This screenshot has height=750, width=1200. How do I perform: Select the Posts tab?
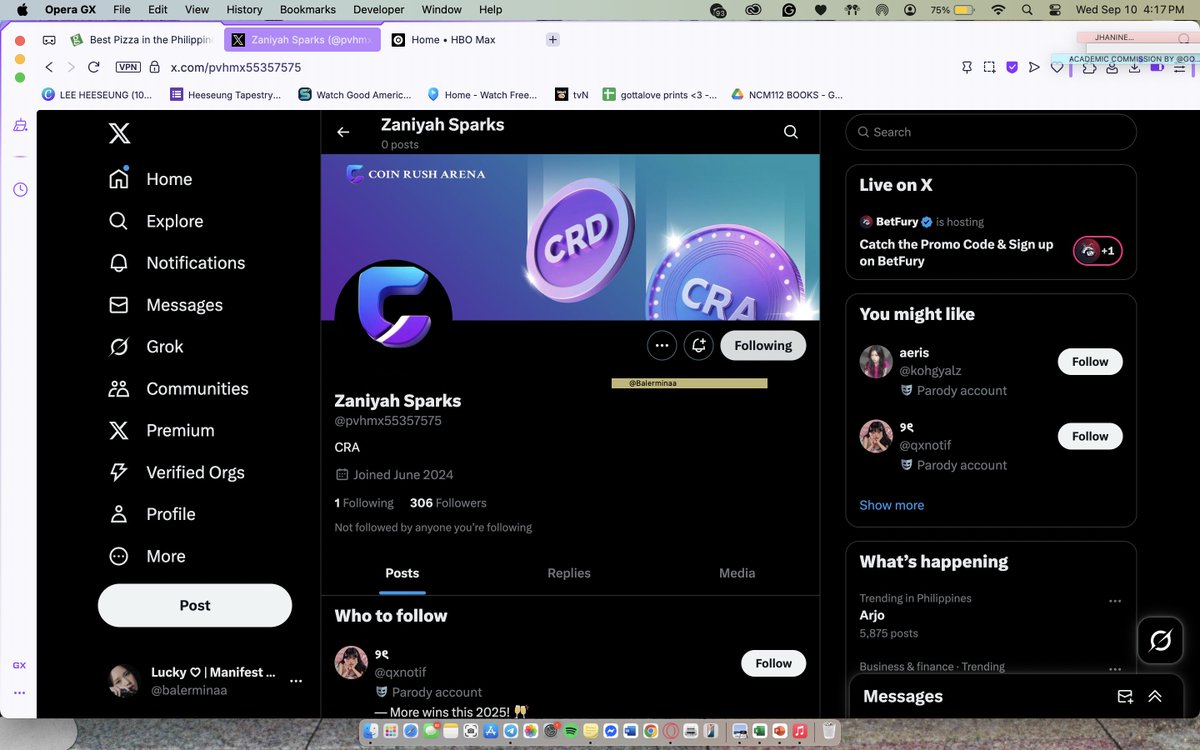coord(402,573)
